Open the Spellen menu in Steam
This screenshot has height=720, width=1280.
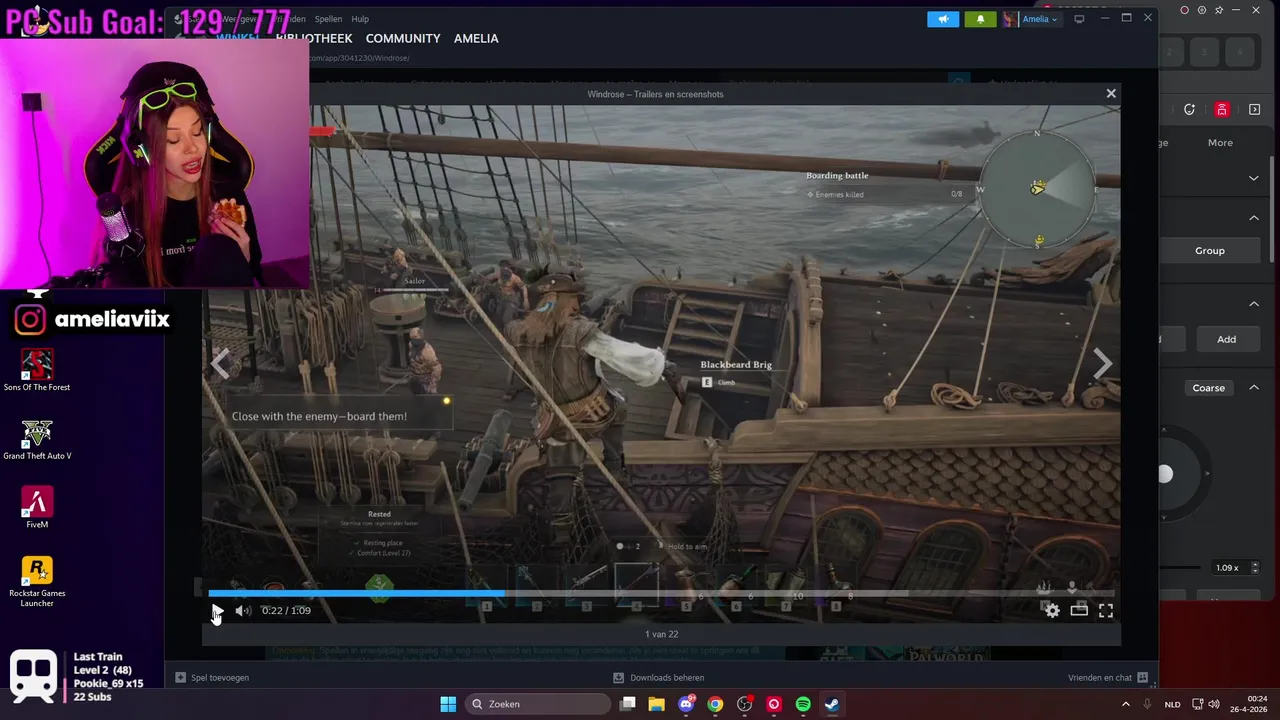click(x=328, y=19)
